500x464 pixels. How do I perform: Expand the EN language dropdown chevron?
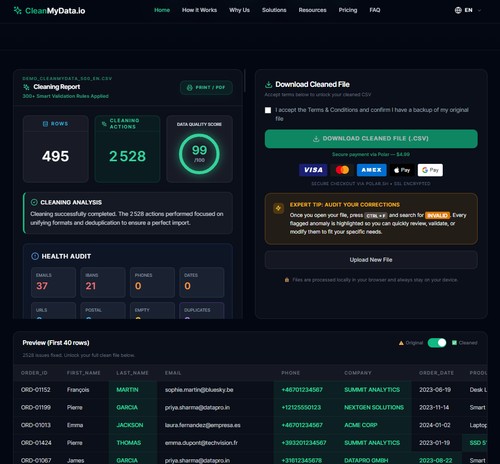coord(479,10)
